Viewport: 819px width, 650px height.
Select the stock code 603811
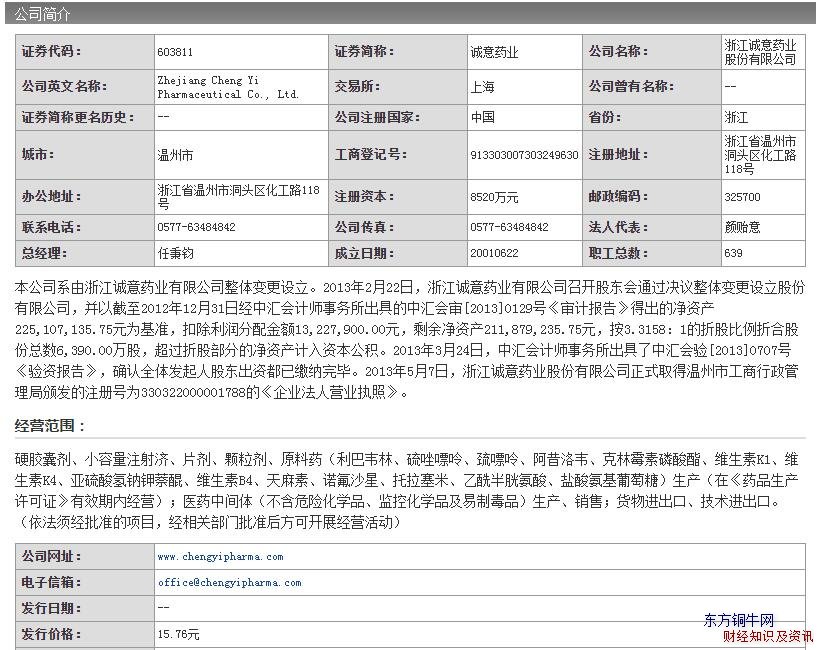point(175,52)
